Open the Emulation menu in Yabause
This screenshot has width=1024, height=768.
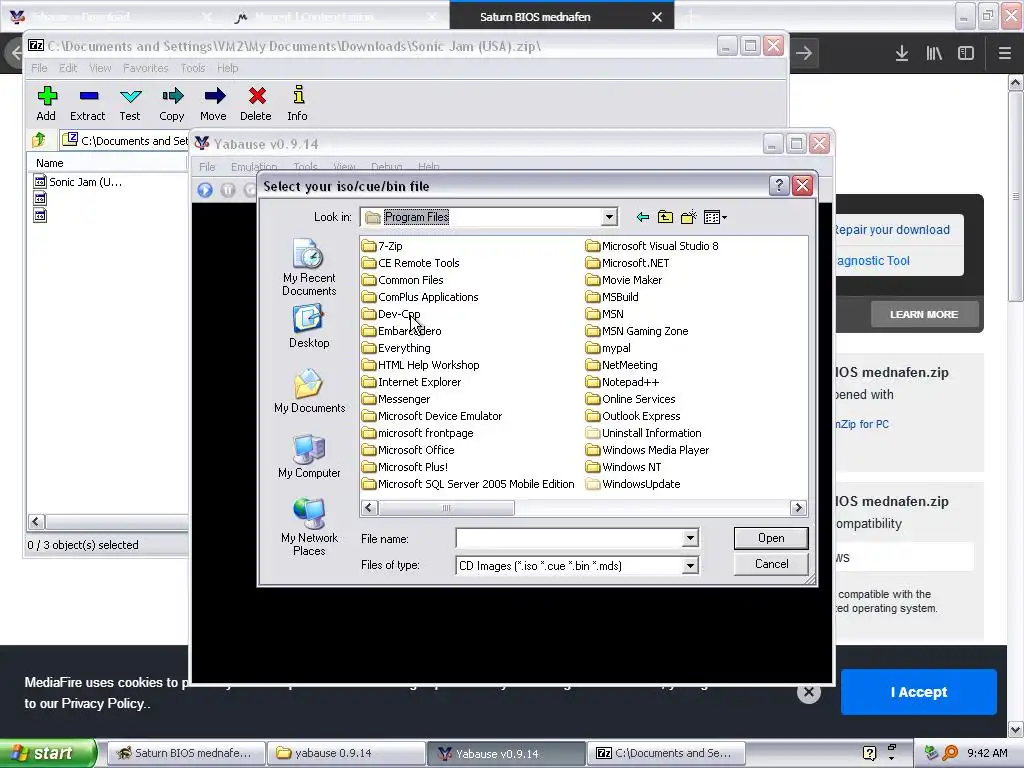click(x=254, y=167)
